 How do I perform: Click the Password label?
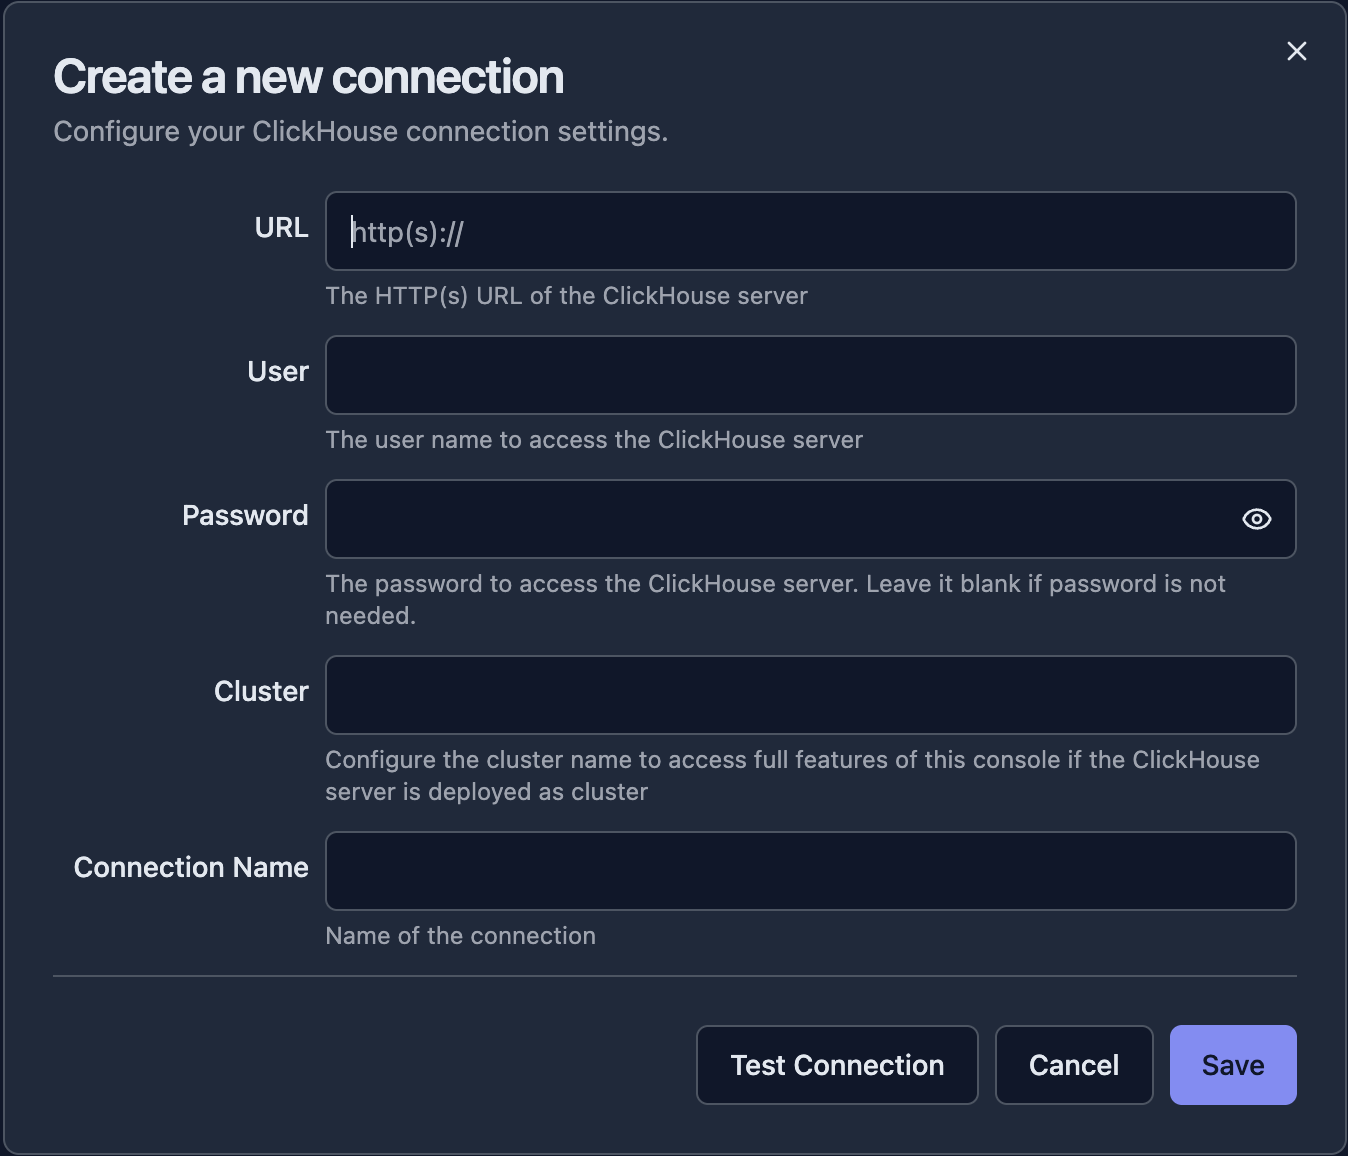click(x=245, y=515)
